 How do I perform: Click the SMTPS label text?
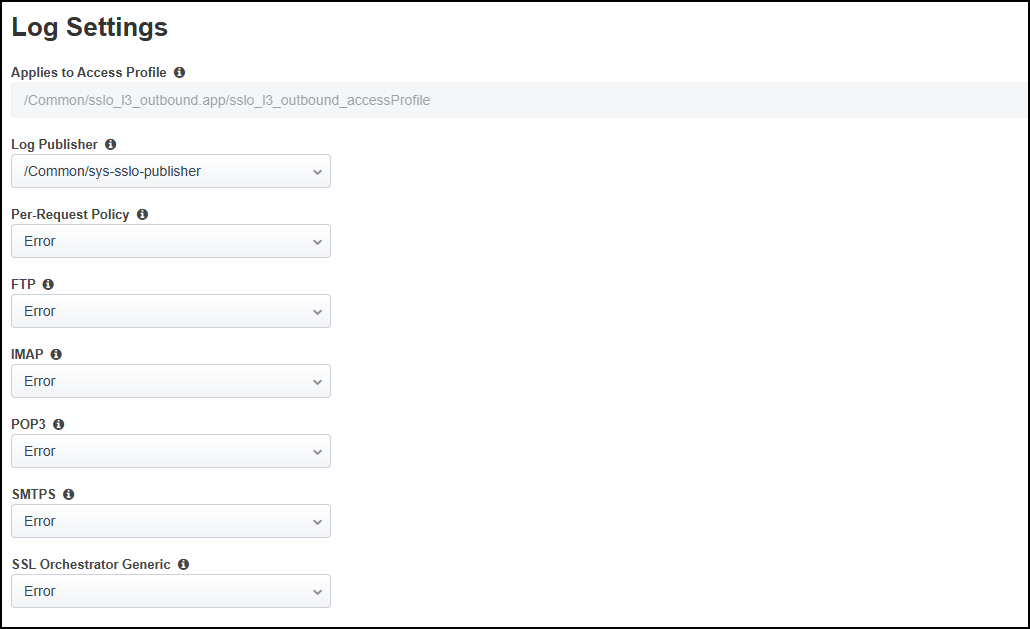pyautogui.click(x=34, y=494)
